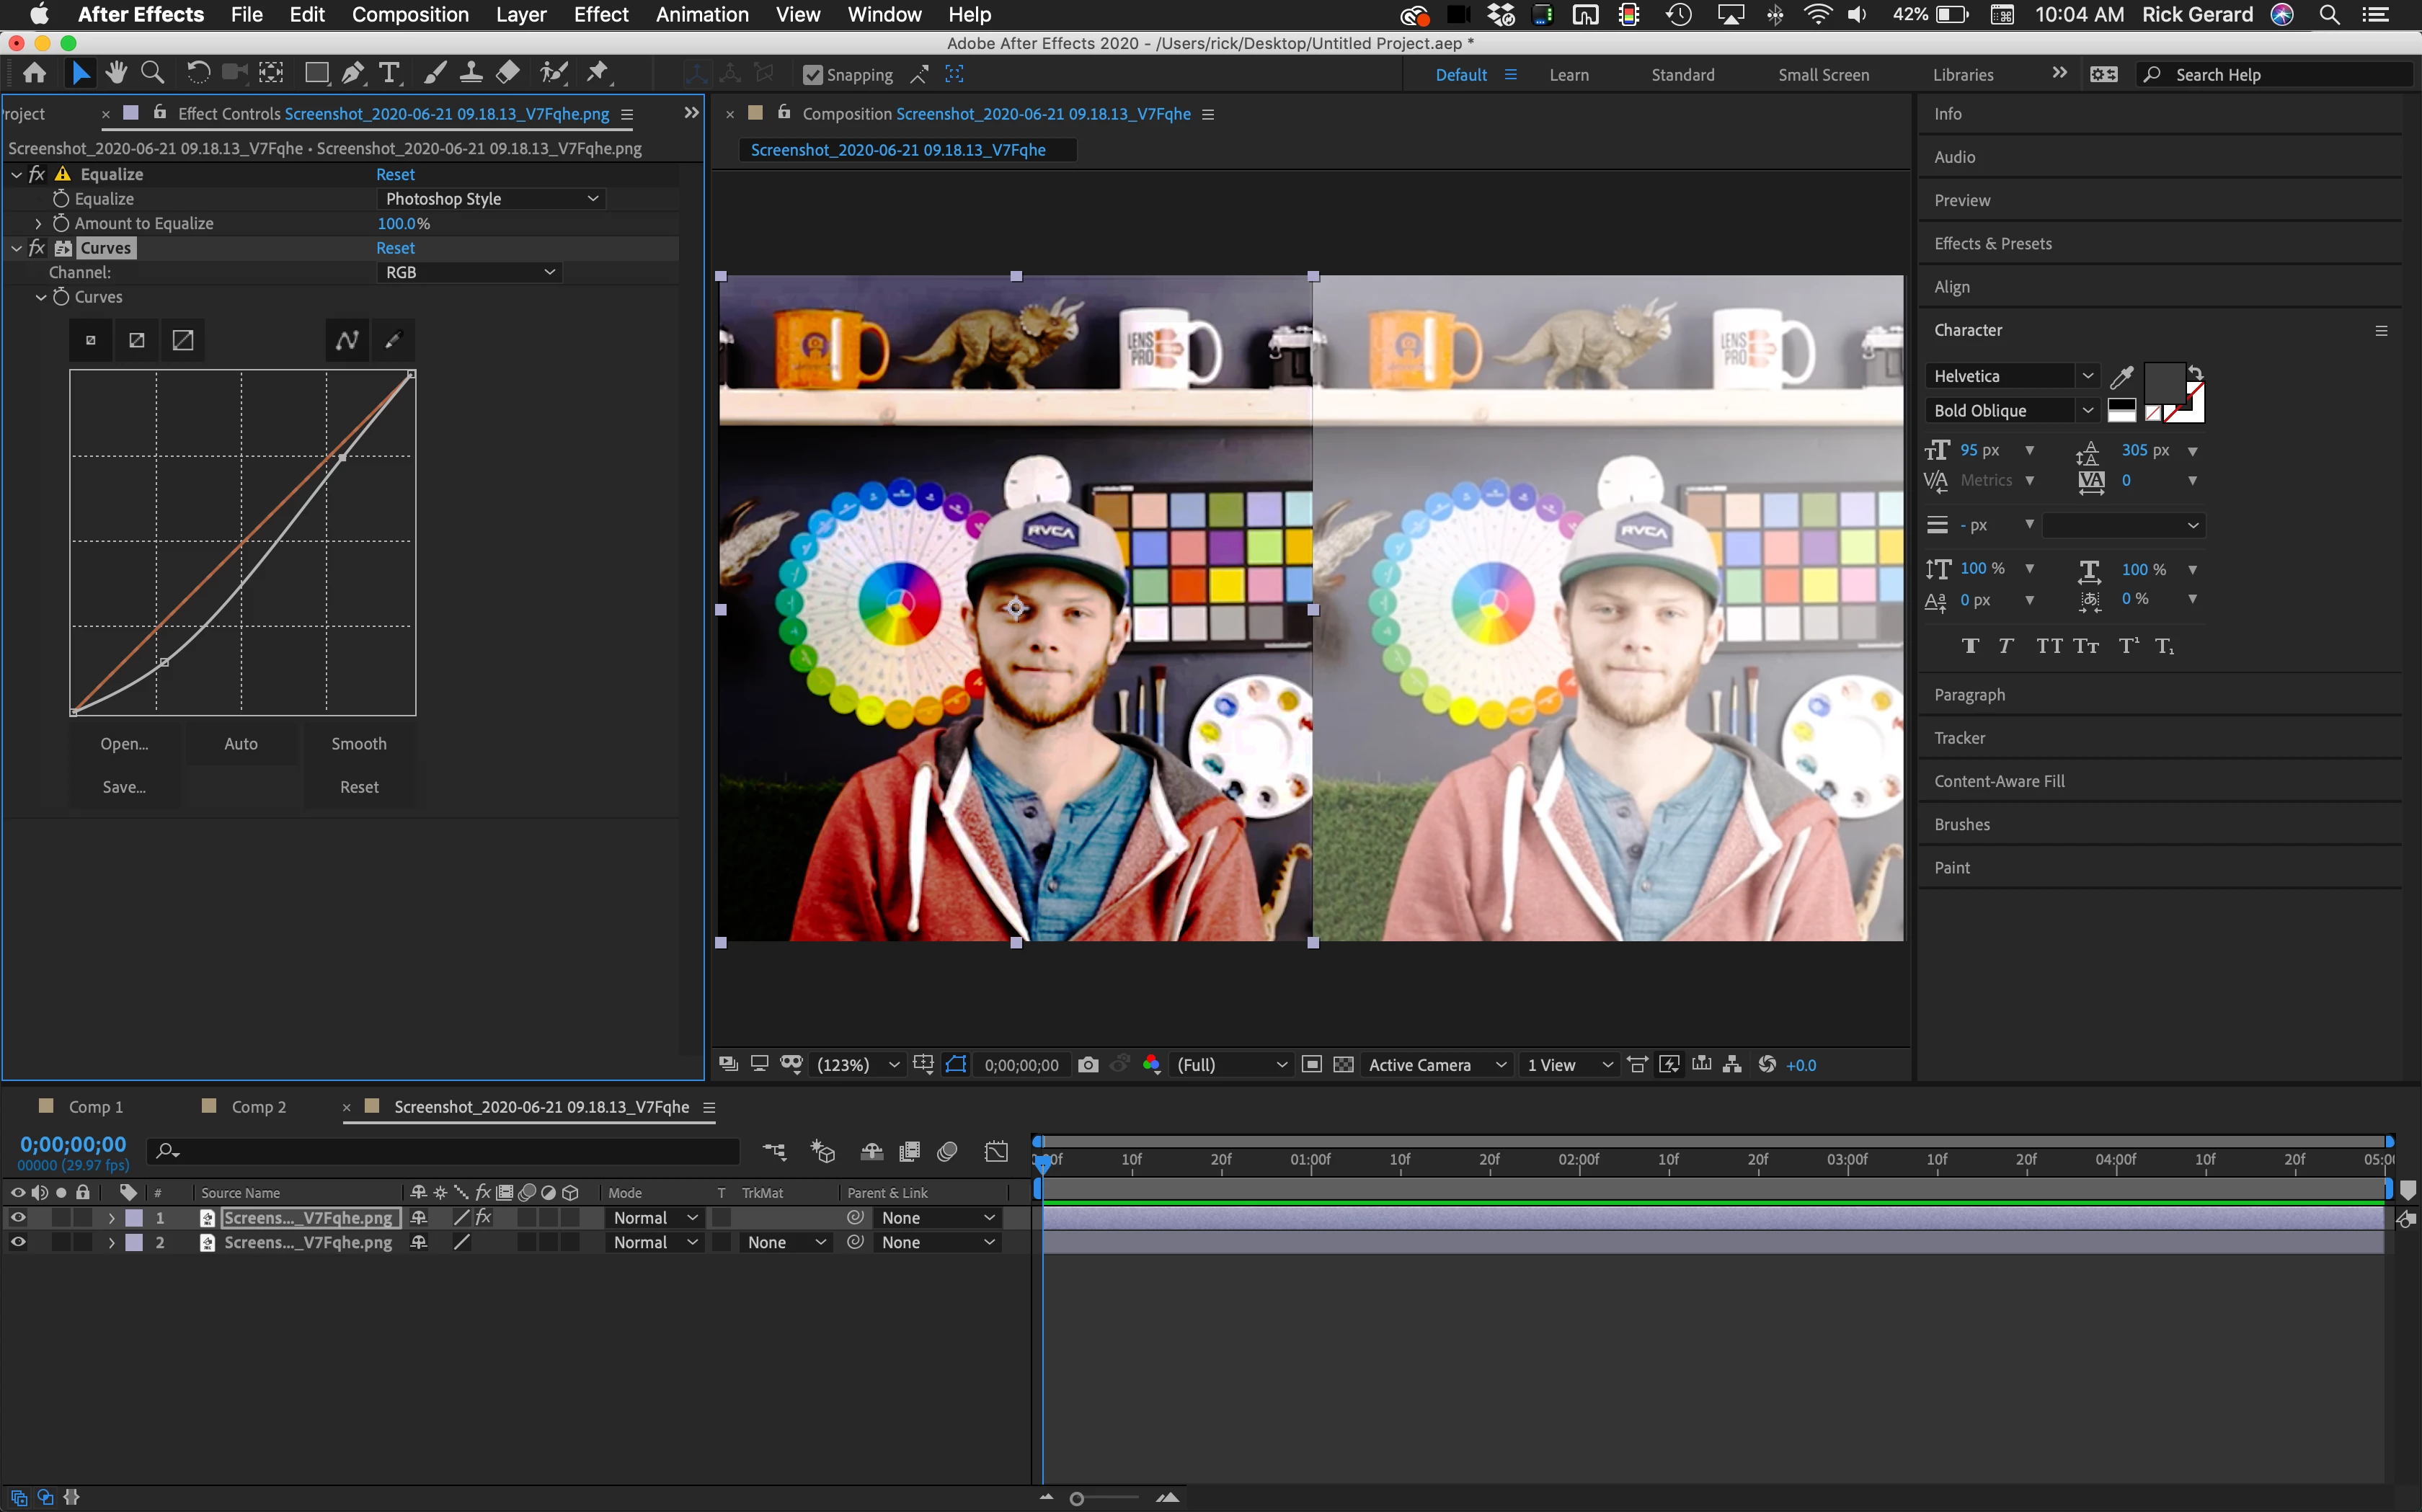Switch to the Comp 2 timeline tab

click(258, 1107)
